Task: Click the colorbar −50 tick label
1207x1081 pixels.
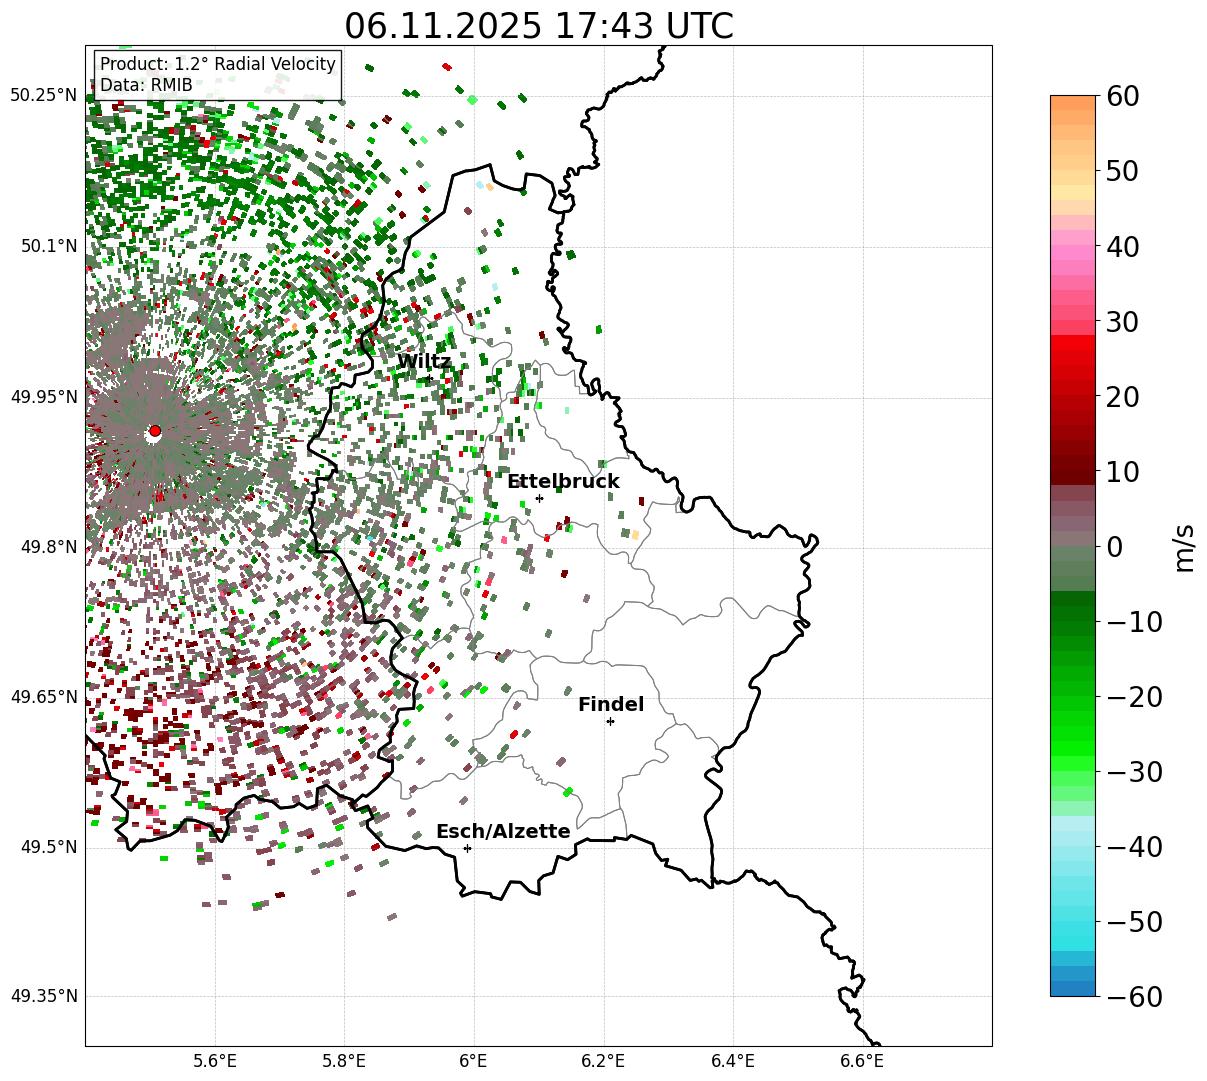Action: [x=1134, y=921]
